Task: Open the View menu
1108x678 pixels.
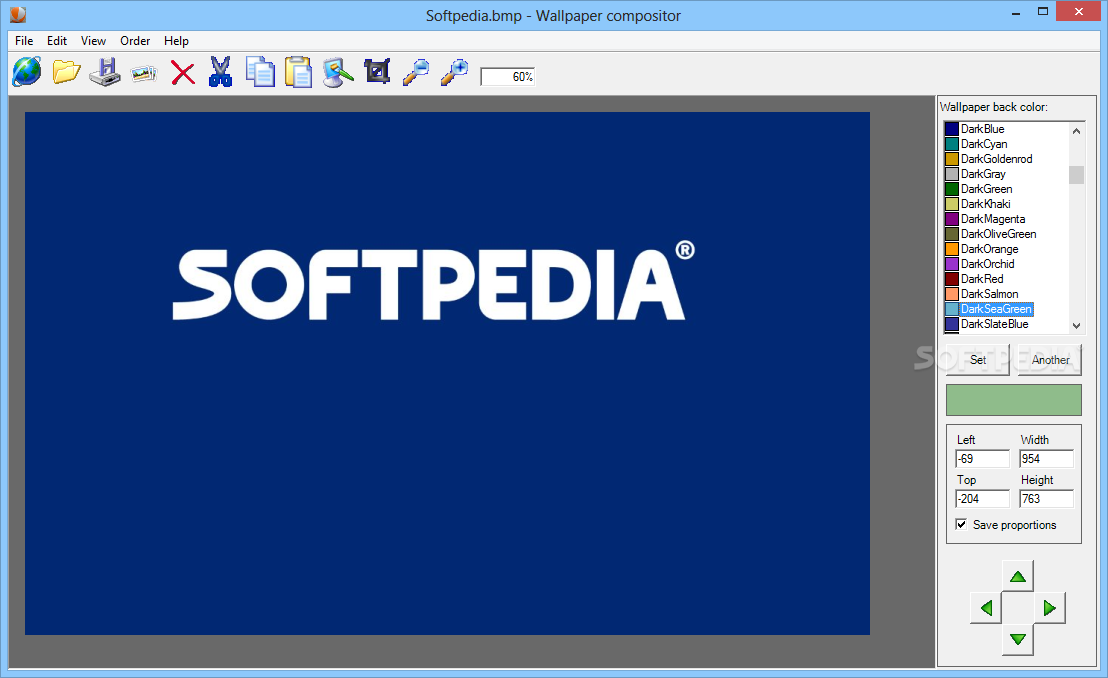Action: (93, 41)
